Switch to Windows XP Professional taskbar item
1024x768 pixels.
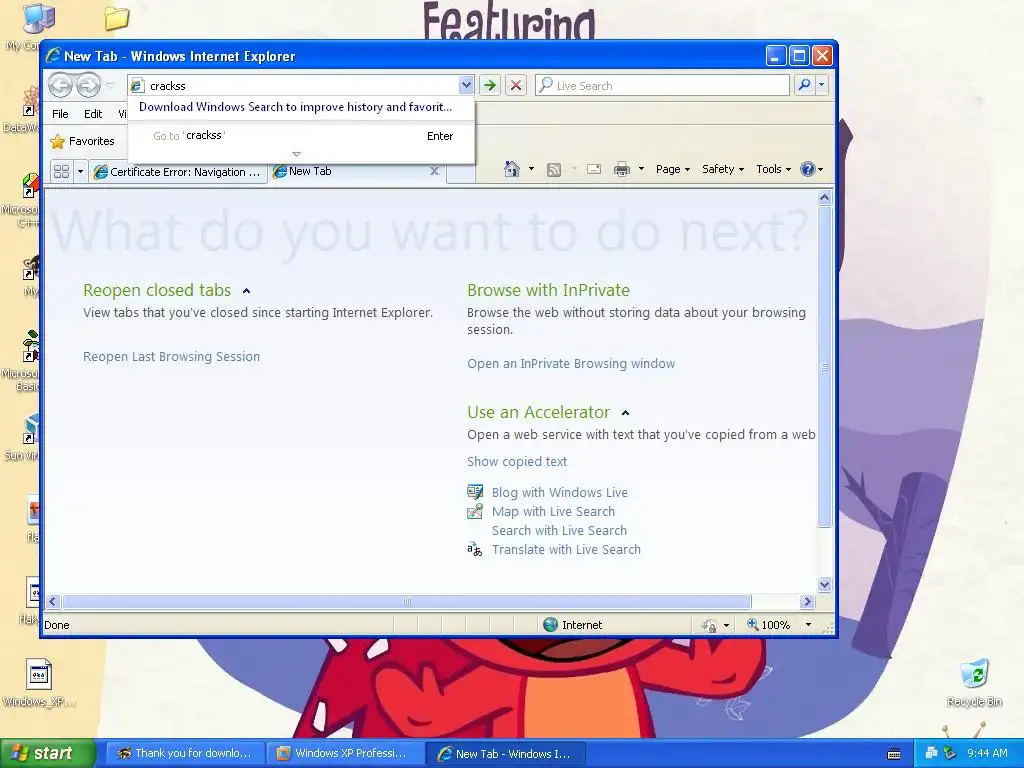point(344,754)
